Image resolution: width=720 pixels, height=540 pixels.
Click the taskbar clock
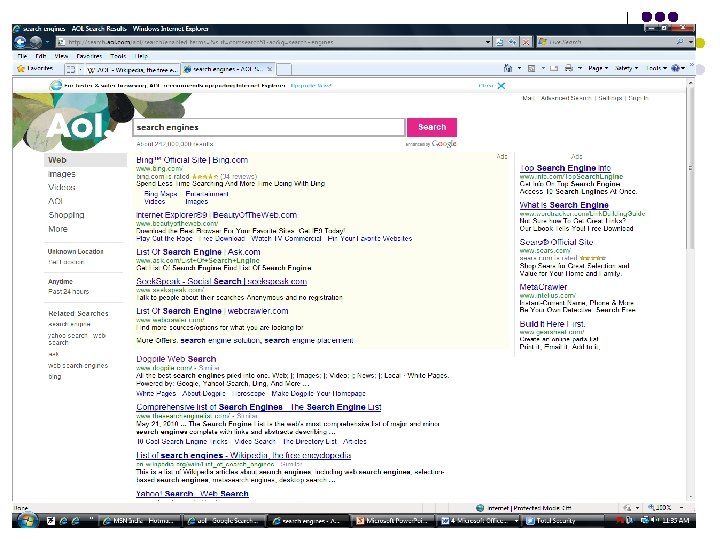click(675, 520)
